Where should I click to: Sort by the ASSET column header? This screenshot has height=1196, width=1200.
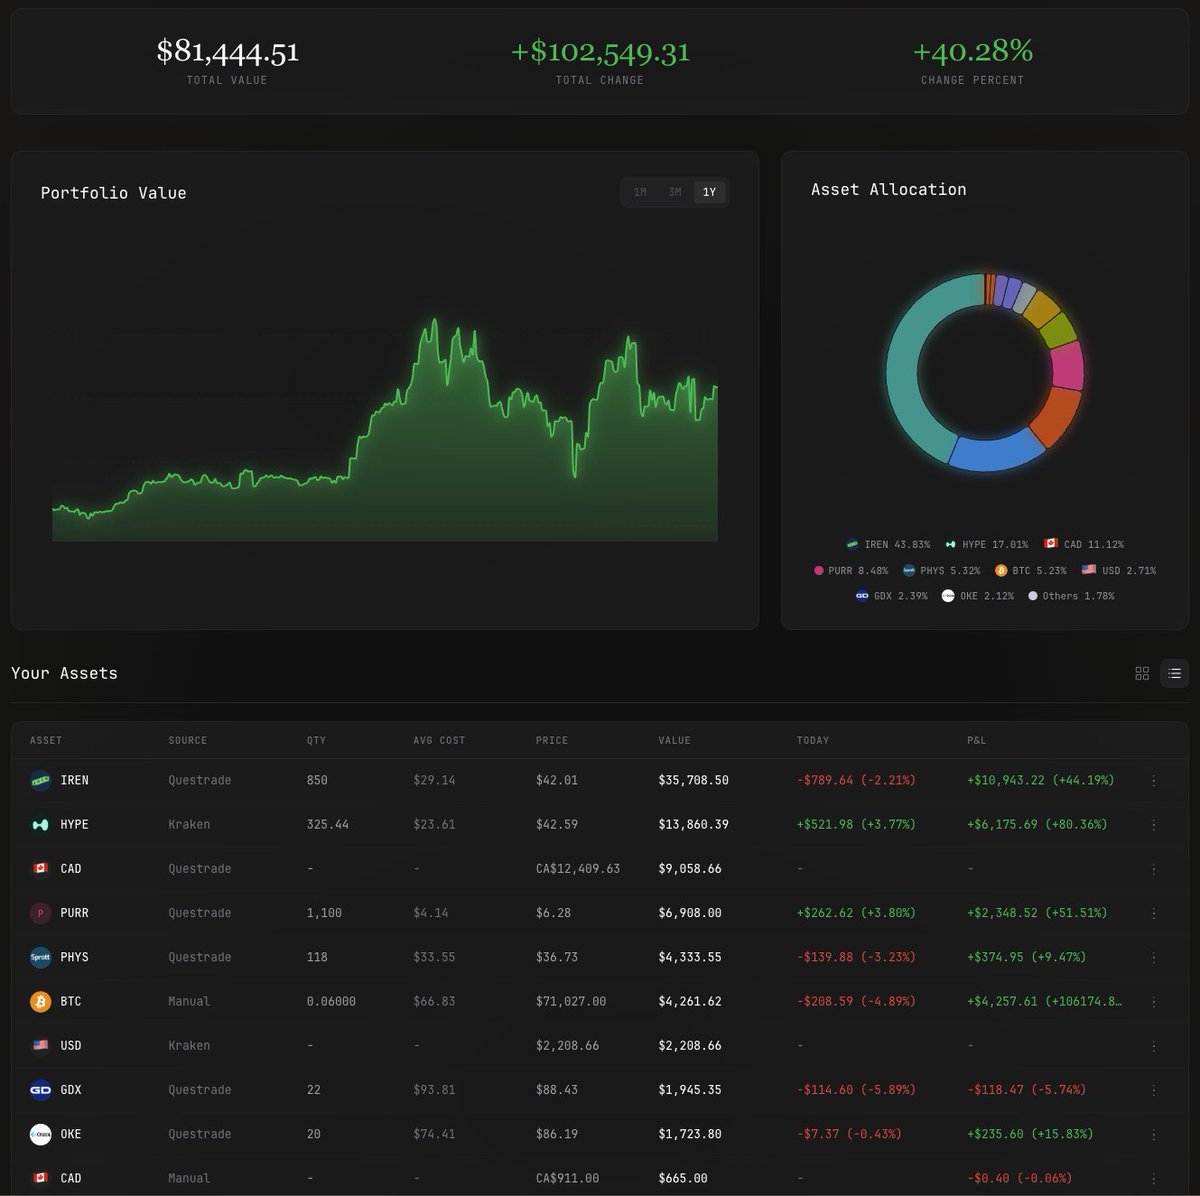pos(46,741)
